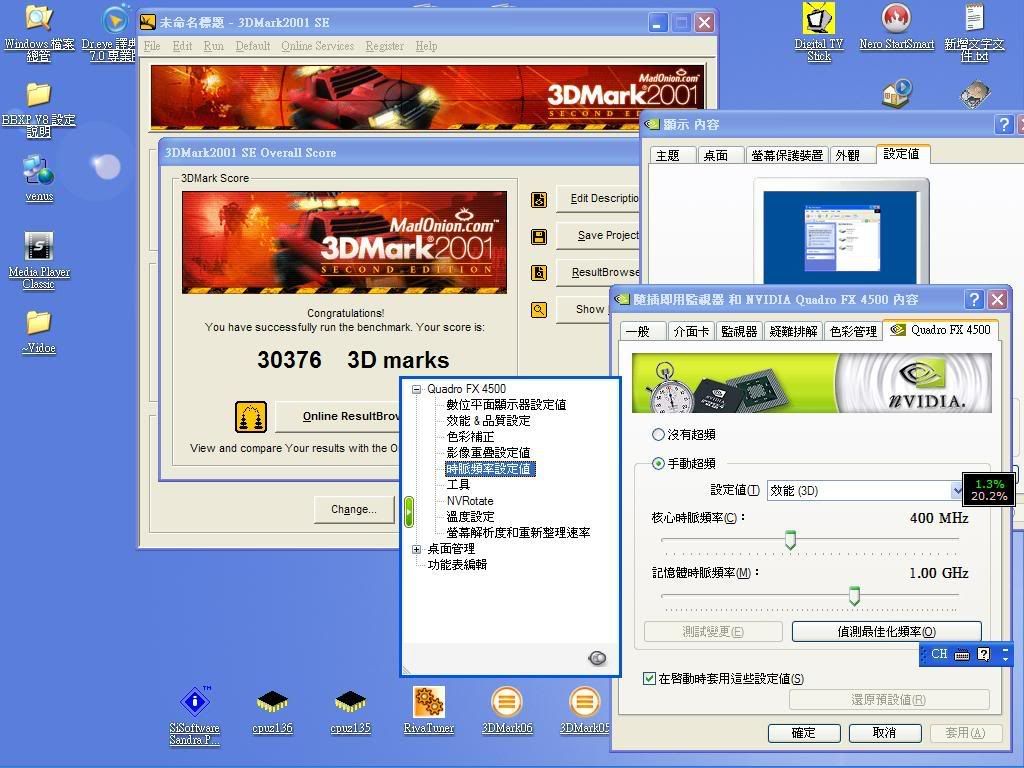
Task: Select 功能表編輯 in the tree
Action: point(457,565)
